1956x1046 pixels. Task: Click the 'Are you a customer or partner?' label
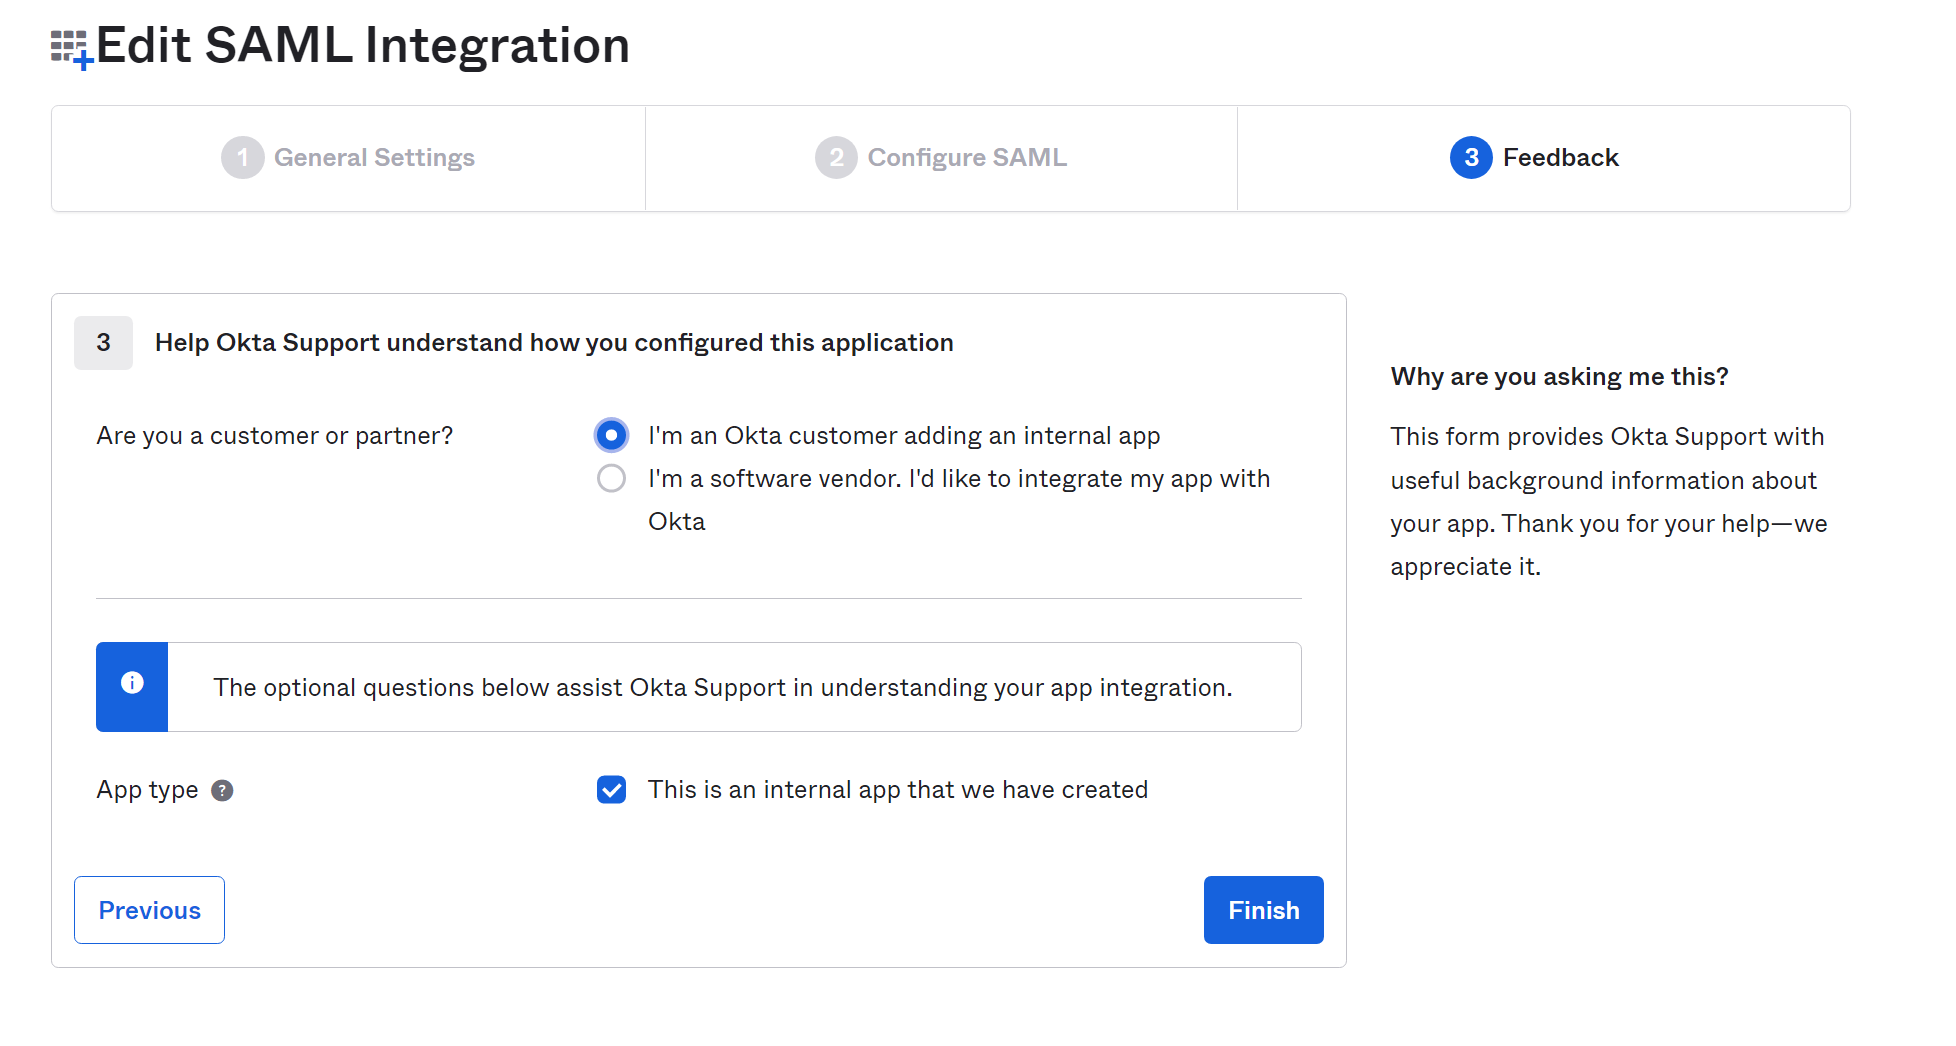tap(275, 436)
